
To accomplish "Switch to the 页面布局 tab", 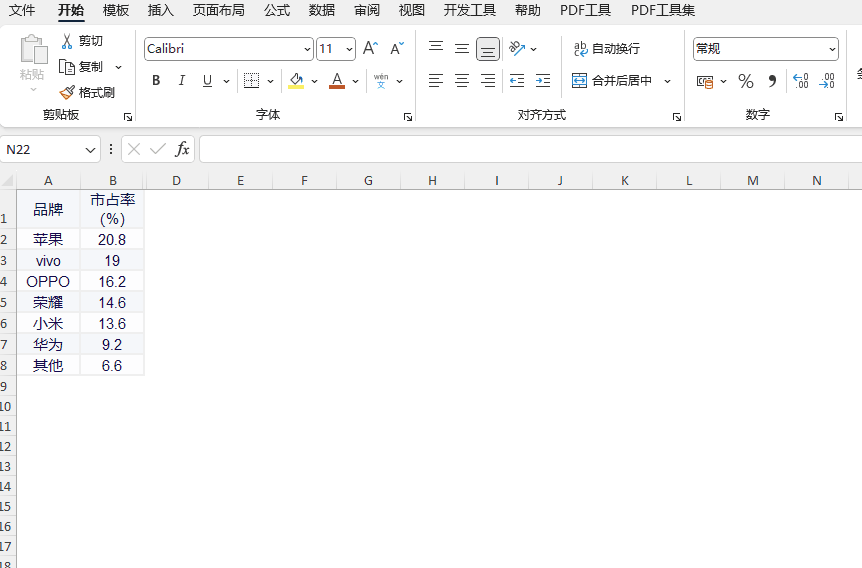I will click(218, 10).
